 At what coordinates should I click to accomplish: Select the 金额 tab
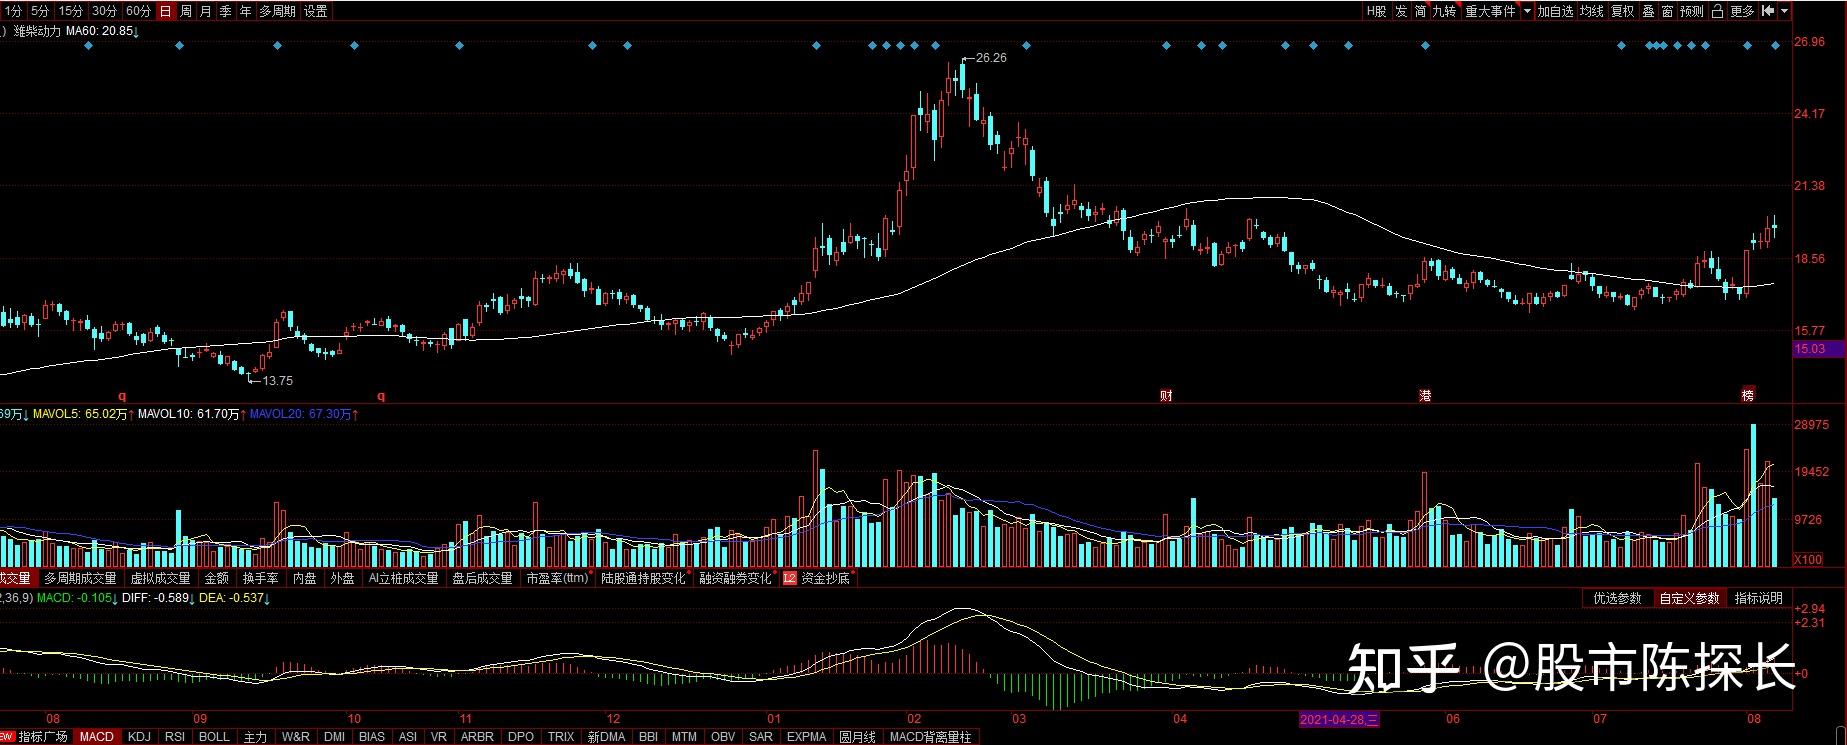pos(217,578)
